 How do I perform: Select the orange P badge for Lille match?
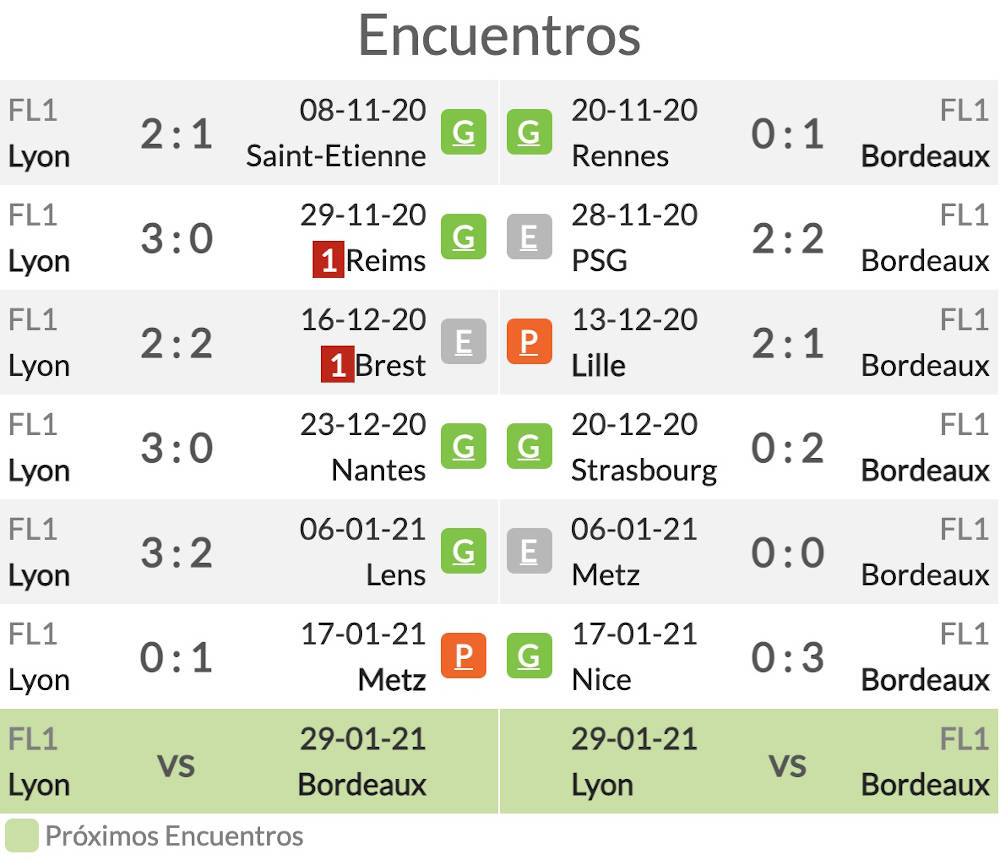click(x=529, y=341)
